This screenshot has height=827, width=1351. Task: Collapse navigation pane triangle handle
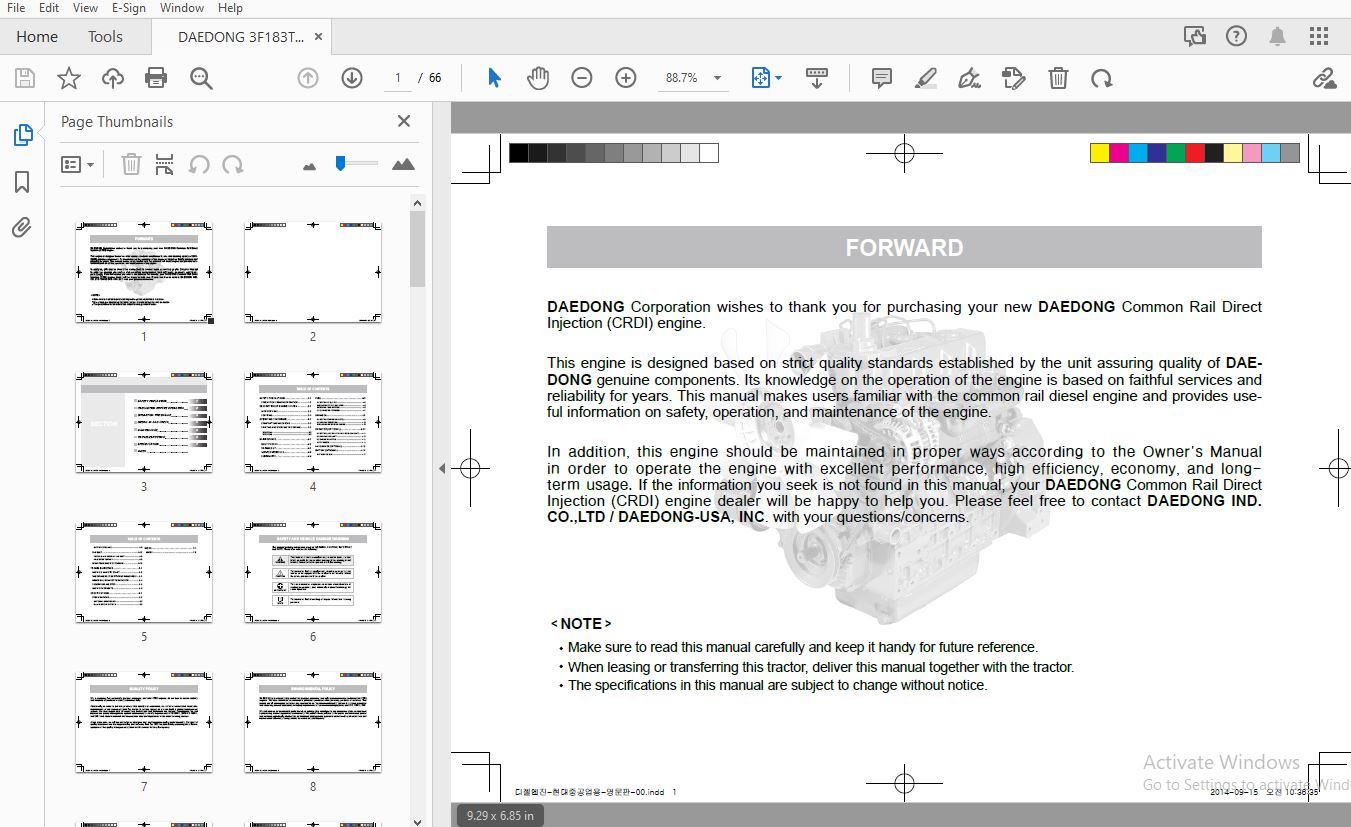click(x=441, y=468)
